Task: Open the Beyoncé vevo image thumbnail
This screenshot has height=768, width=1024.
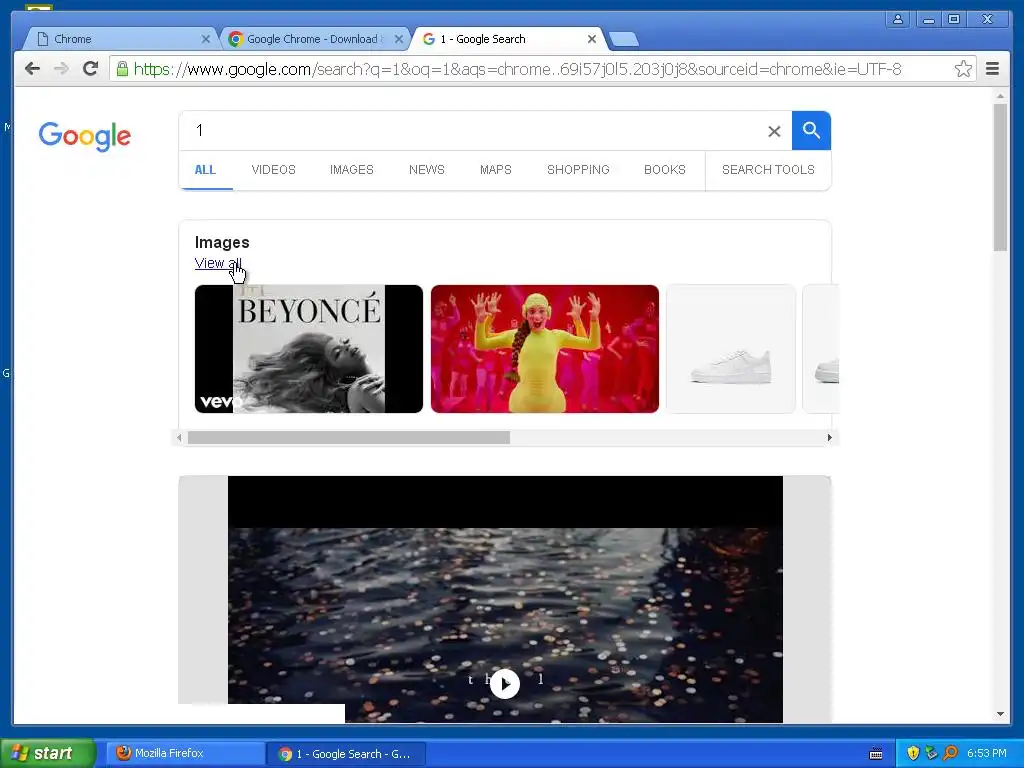Action: coord(309,349)
